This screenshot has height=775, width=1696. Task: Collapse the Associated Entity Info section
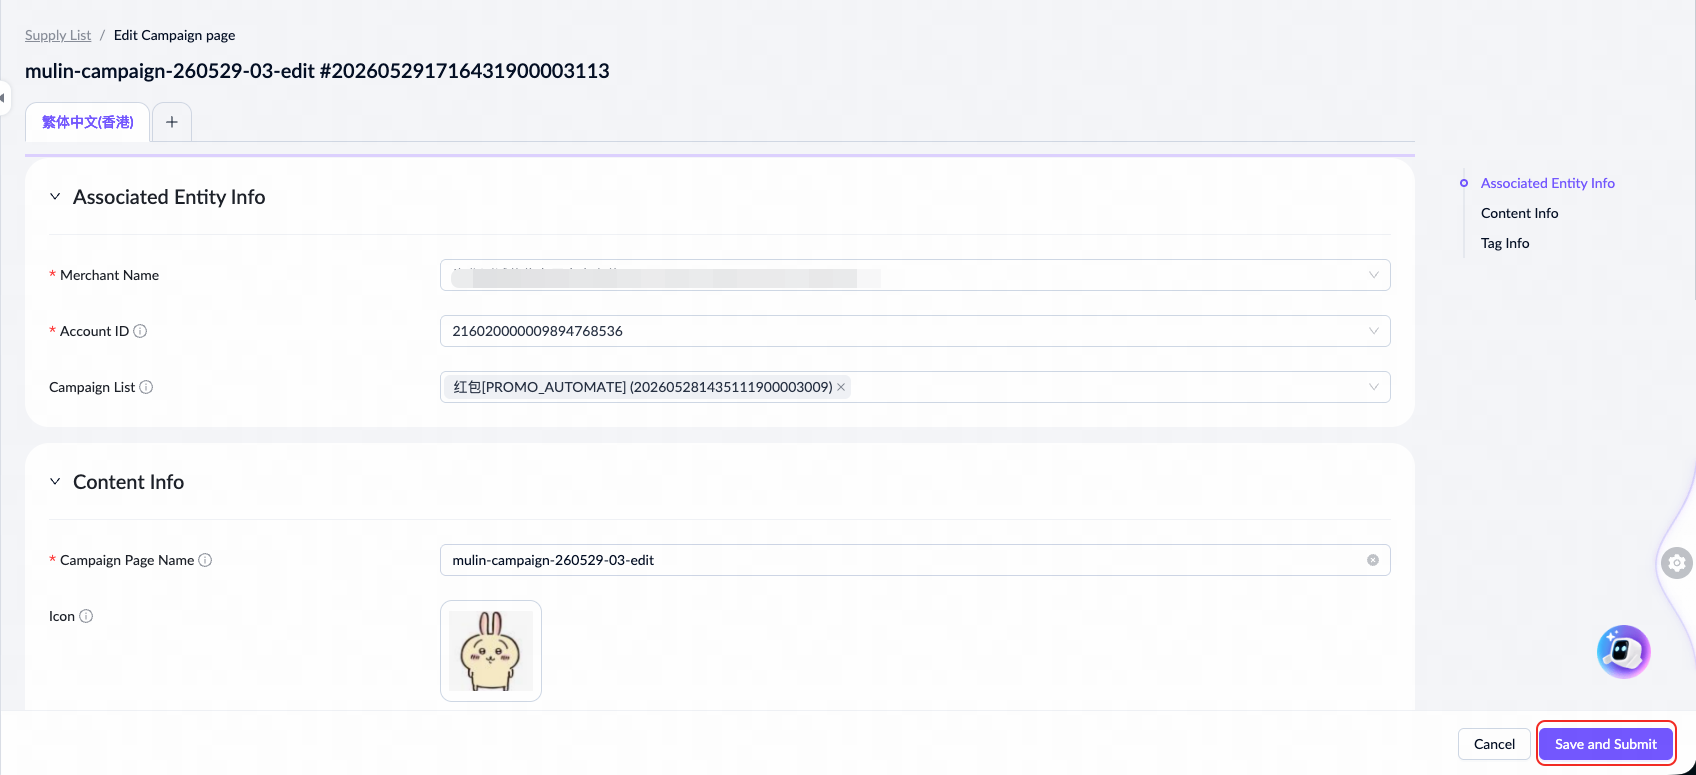click(x=55, y=197)
